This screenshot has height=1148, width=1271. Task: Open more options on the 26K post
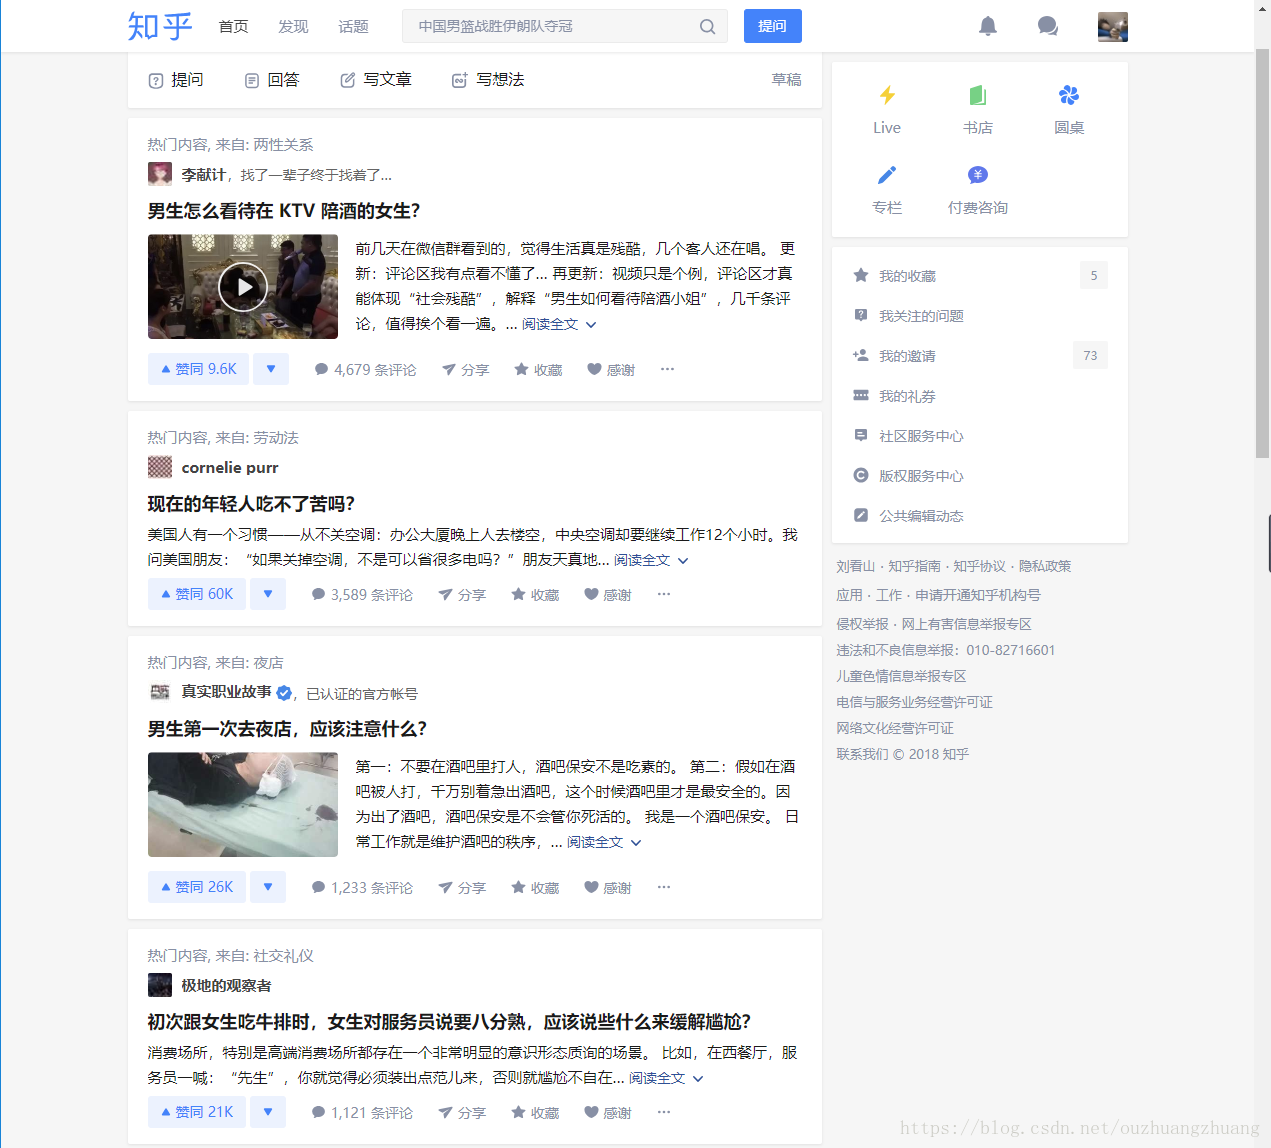(x=664, y=887)
